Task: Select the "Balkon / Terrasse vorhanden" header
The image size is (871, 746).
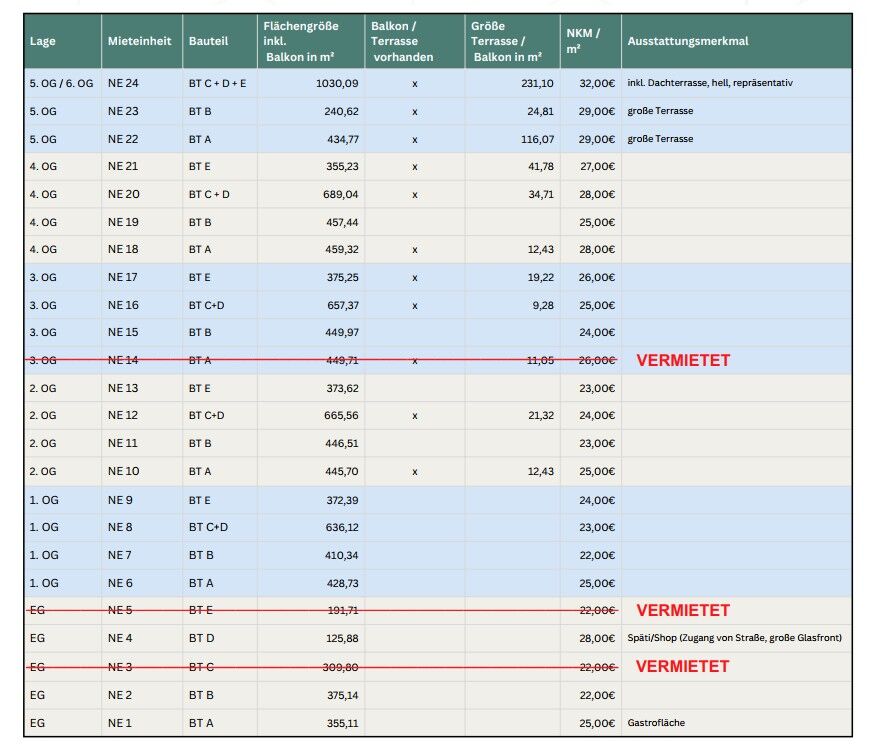Action: [x=401, y=41]
